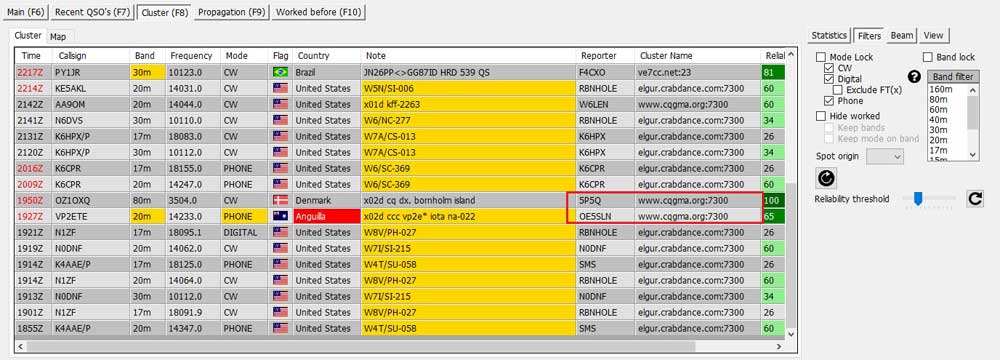Click the cluster table scroll up arrow
Screen dimensions: 1000x360
click(791, 56)
